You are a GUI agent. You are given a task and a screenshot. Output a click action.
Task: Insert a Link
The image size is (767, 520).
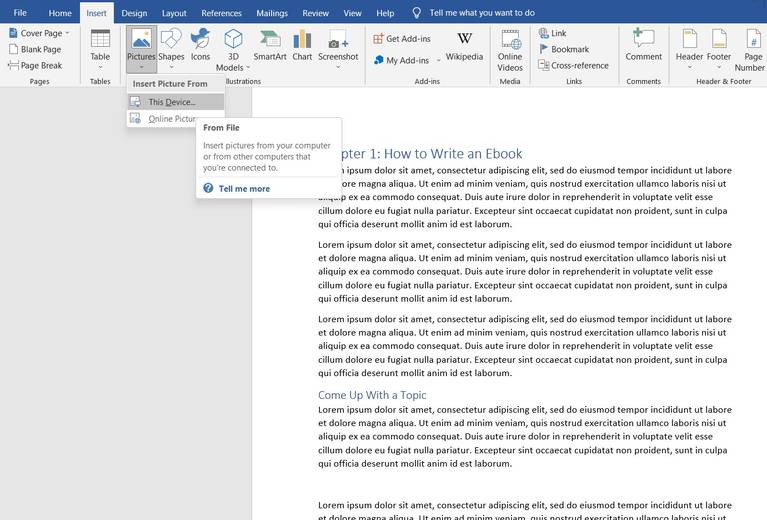tap(552, 33)
